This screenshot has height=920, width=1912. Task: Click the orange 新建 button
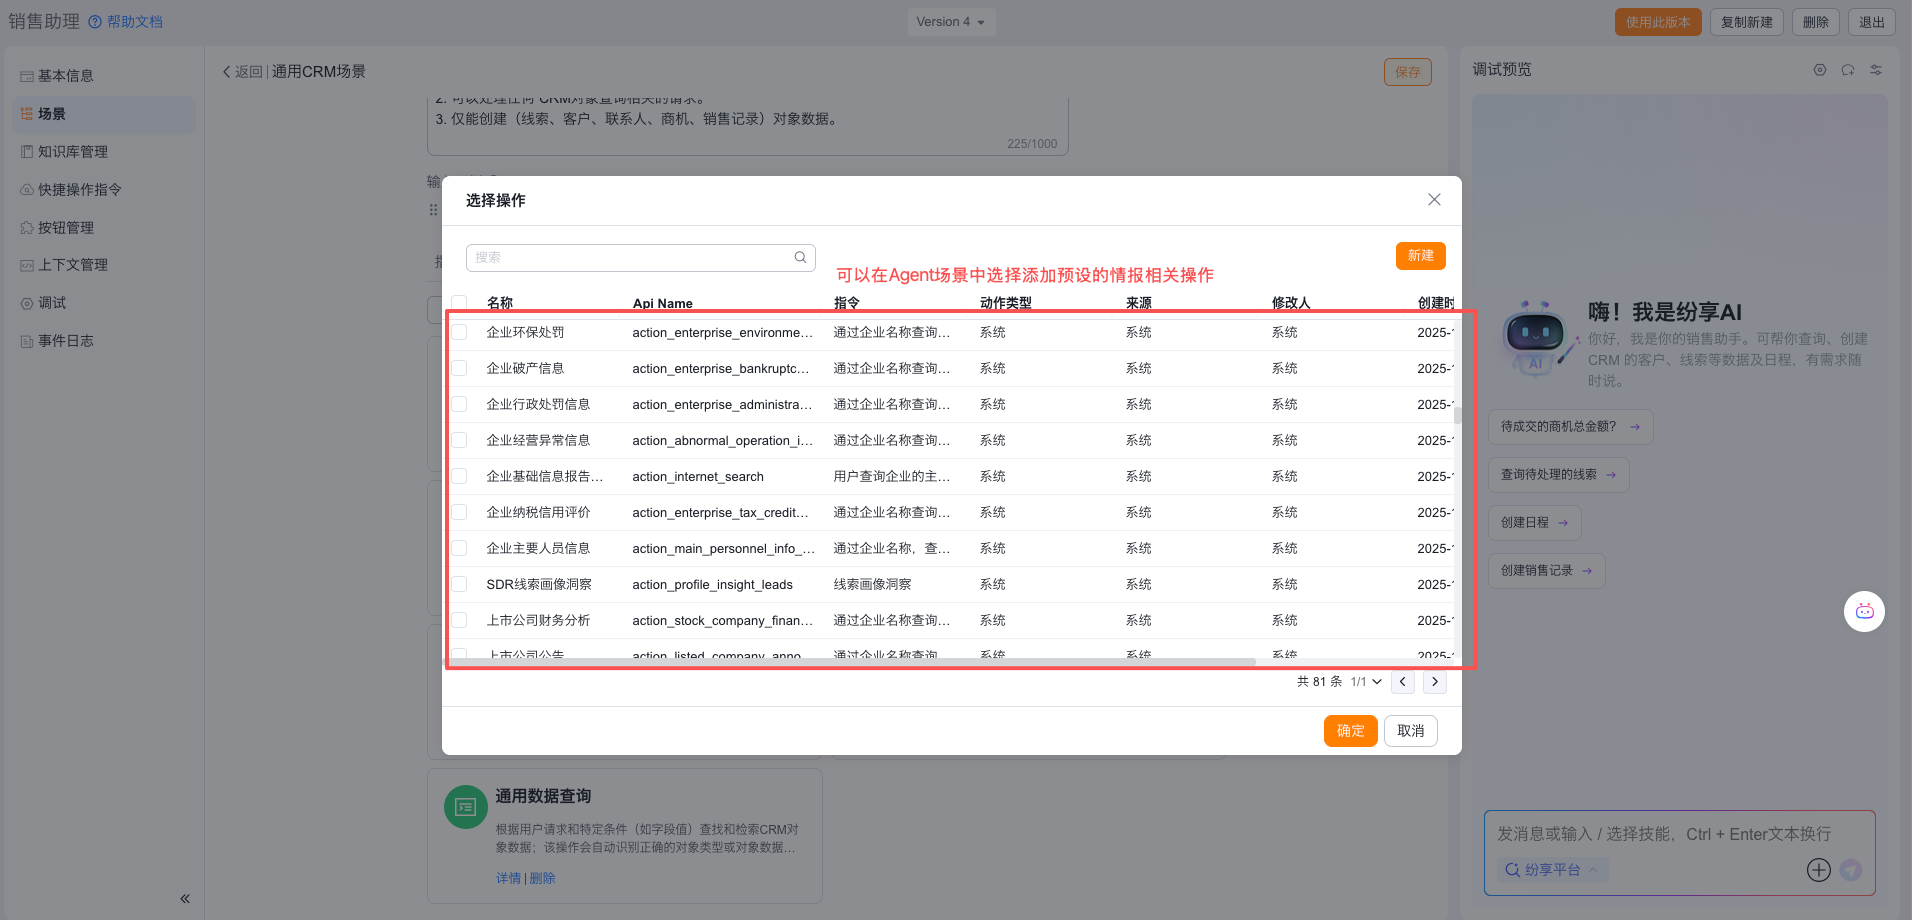point(1420,256)
